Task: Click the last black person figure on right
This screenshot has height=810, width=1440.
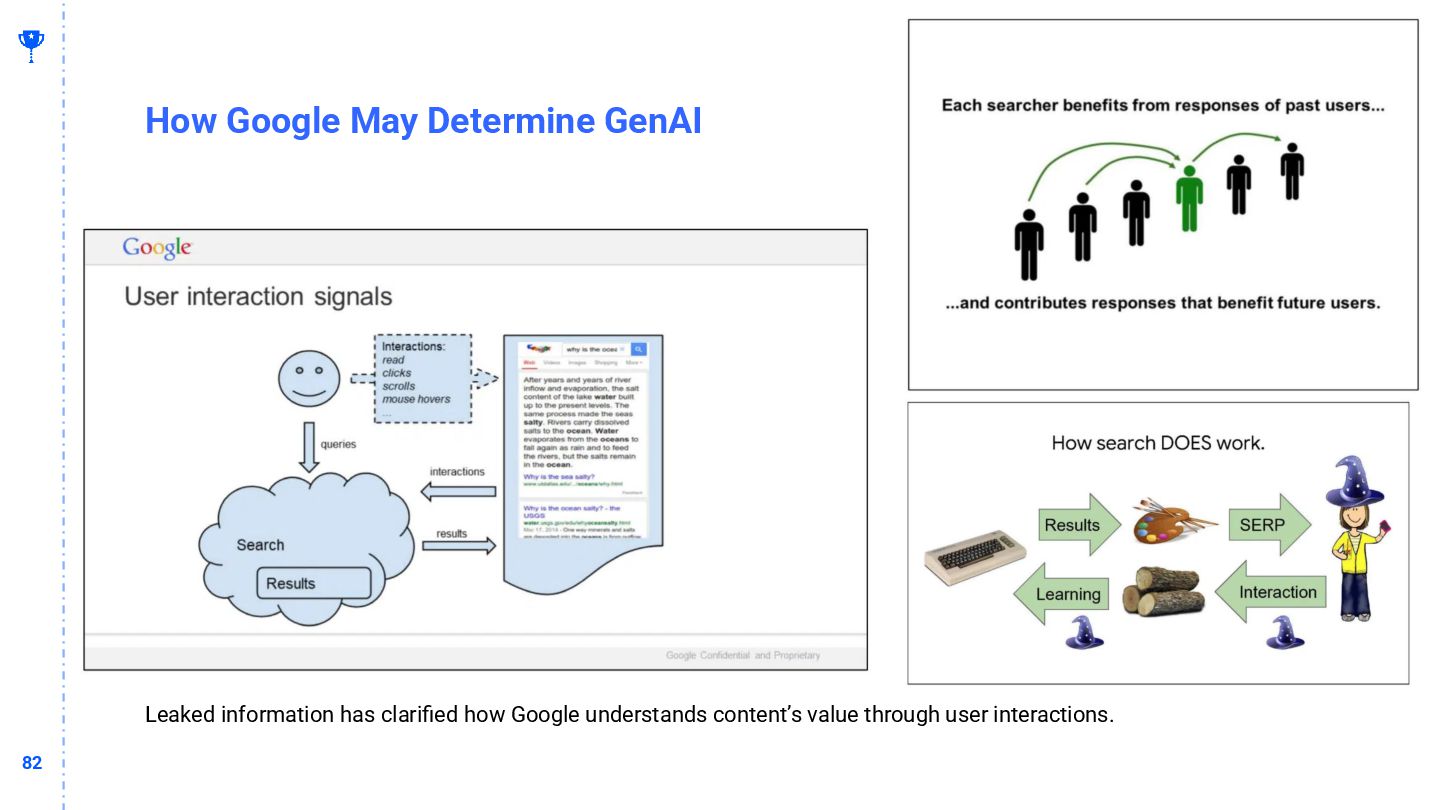Action: pyautogui.click(x=1292, y=171)
